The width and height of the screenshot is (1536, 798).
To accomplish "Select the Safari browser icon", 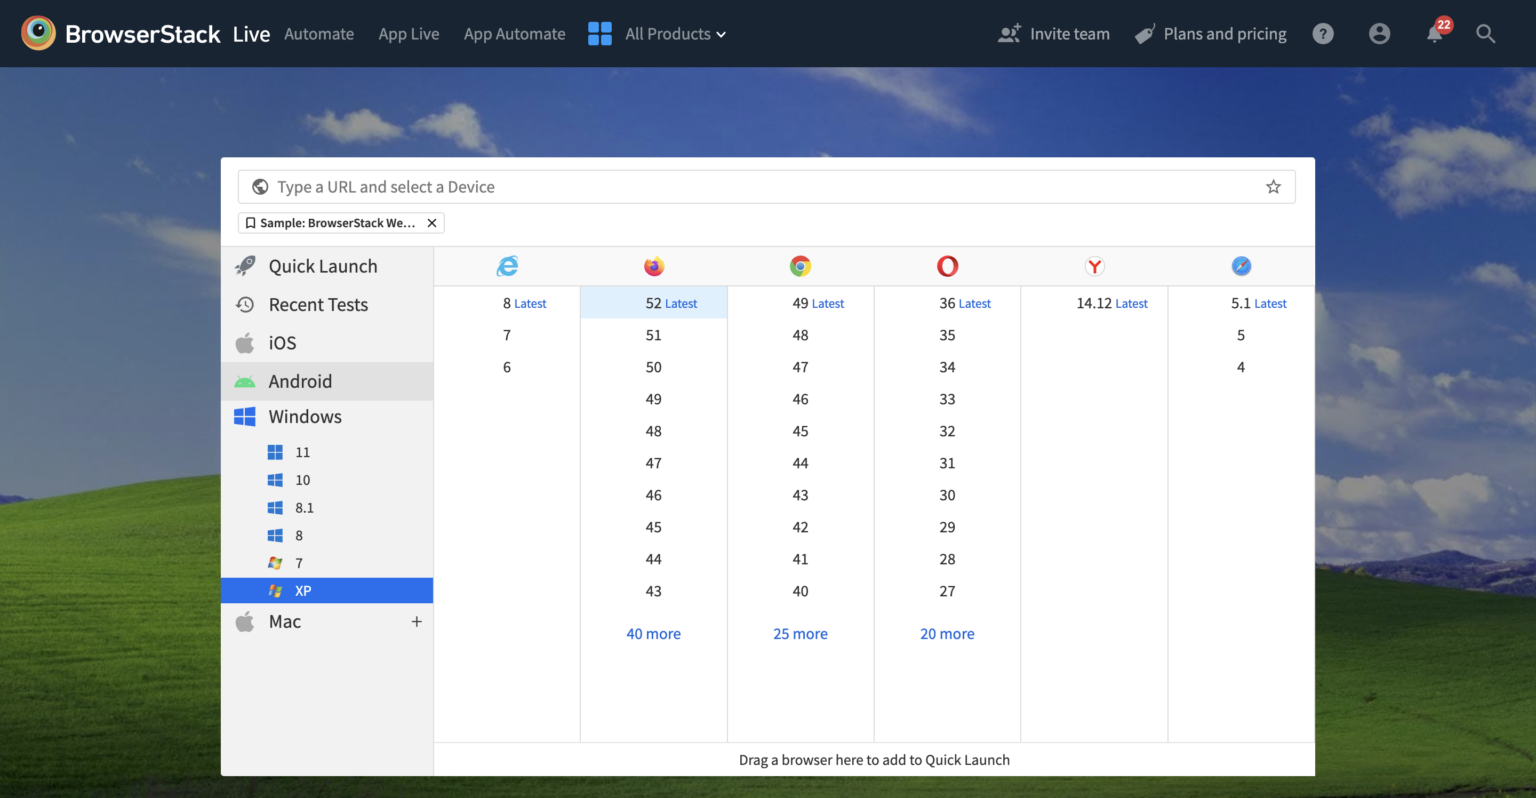I will [1241, 266].
